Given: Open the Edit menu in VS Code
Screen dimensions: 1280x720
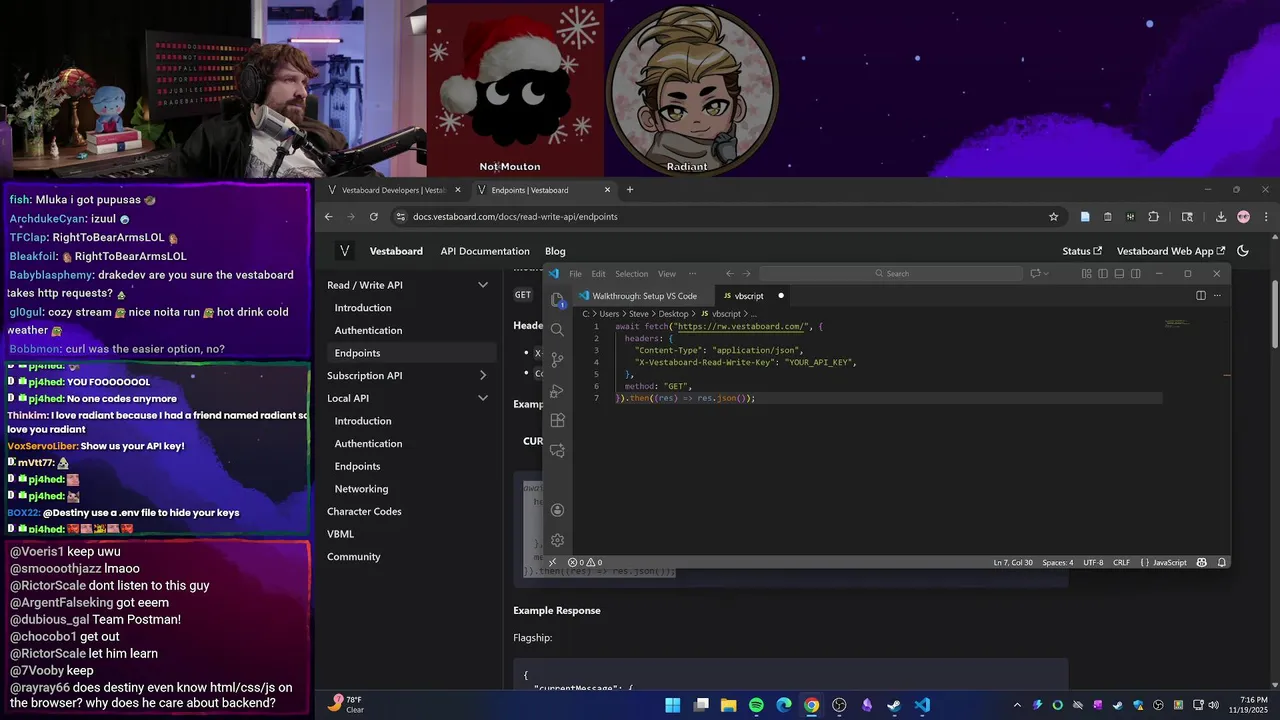Looking at the screenshot, I should click(x=598, y=273).
